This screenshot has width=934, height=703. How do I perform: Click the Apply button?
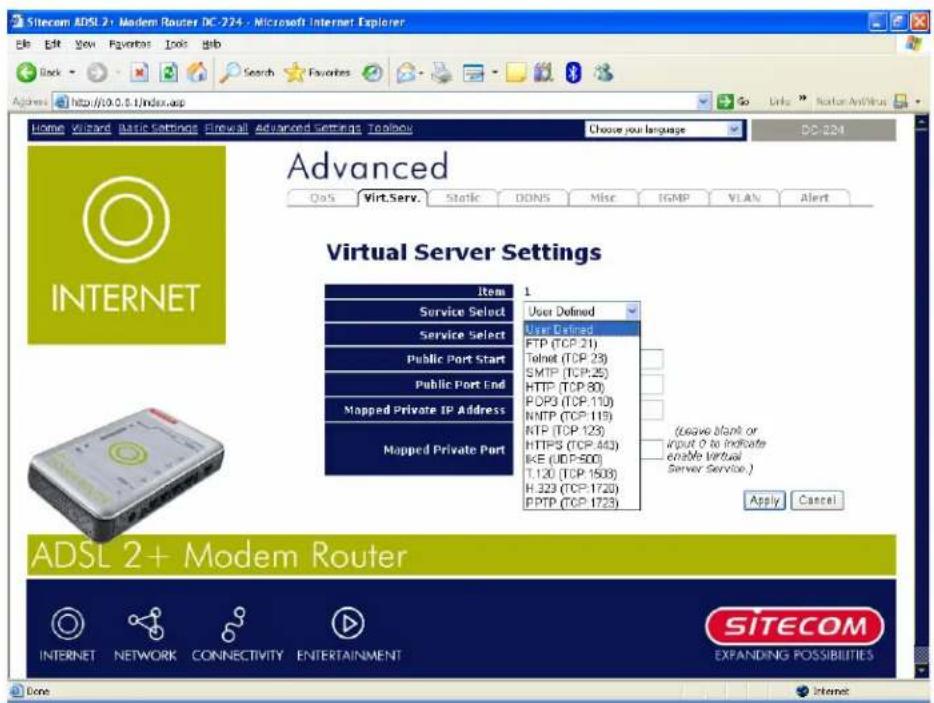pos(764,500)
